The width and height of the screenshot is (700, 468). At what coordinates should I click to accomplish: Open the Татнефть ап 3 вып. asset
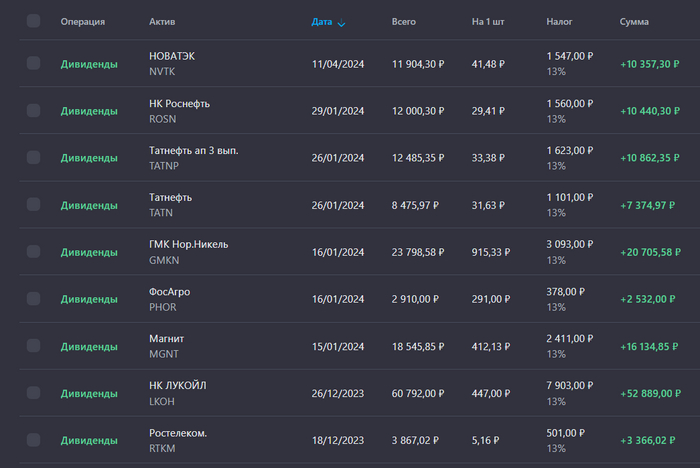[193, 150]
